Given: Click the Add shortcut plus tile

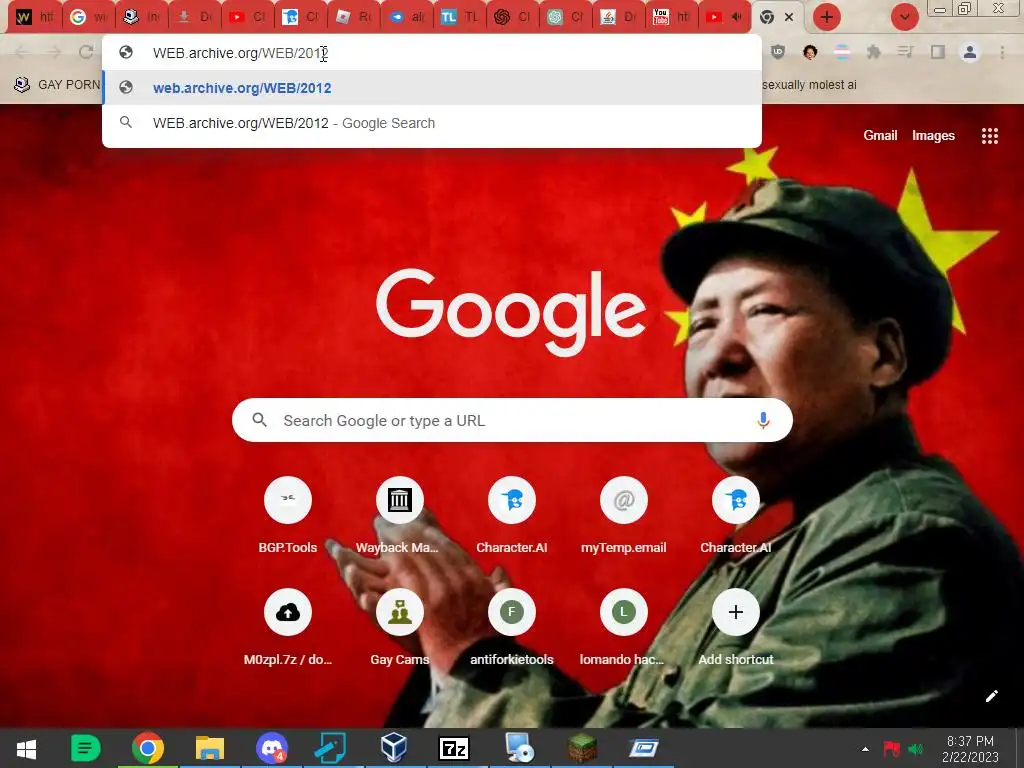Looking at the screenshot, I should click(735, 612).
